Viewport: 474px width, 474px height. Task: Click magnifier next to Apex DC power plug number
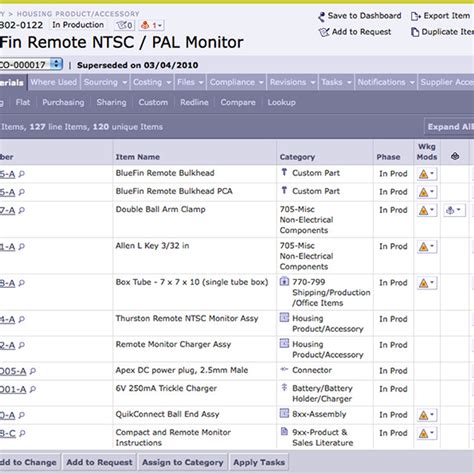tap(33, 371)
